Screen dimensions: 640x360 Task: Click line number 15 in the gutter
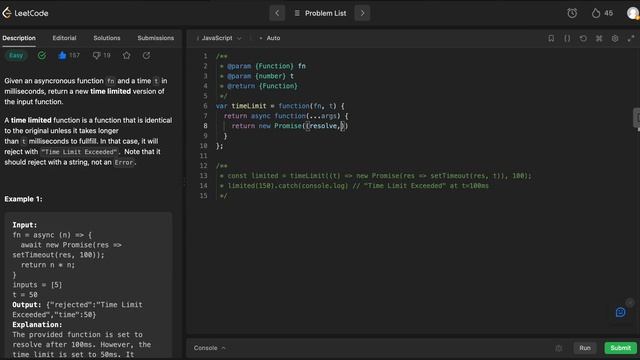[204, 196]
